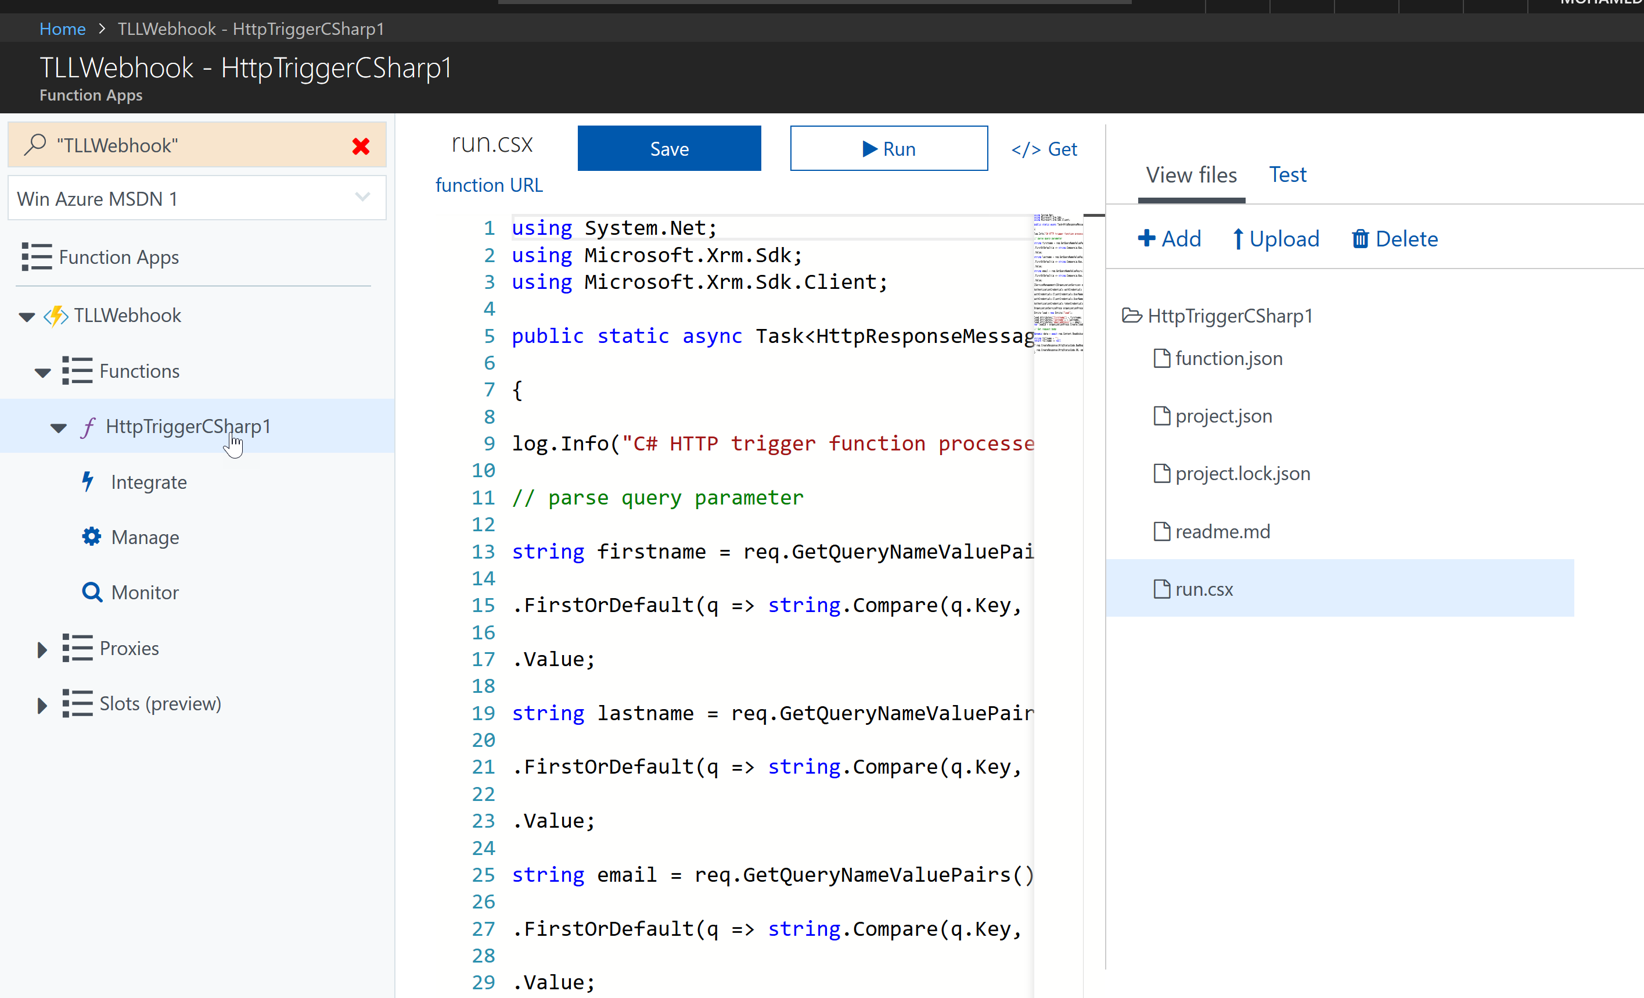Image resolution: width=1644 pixels, height=998 pixels.
Task: Click the Save button
Action: [x=669, y=148]
